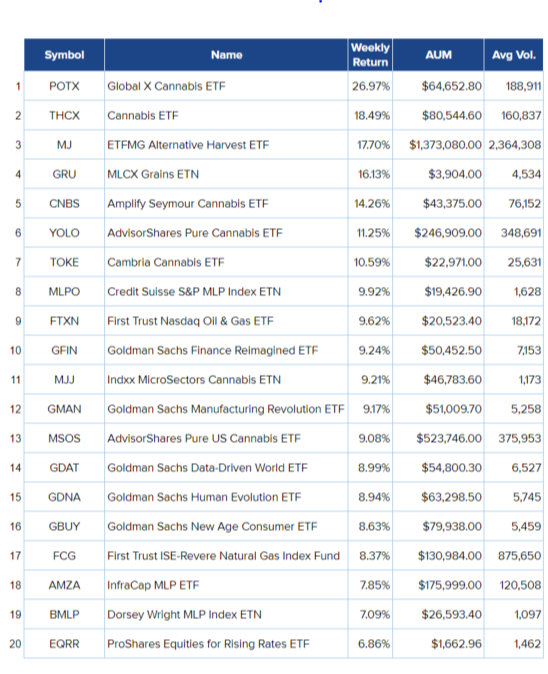Image resolution: width=548 pixels, height=674 pixels.
Task: Click the Amplify Seymour Cannabis ETF name
Action: 187,203
